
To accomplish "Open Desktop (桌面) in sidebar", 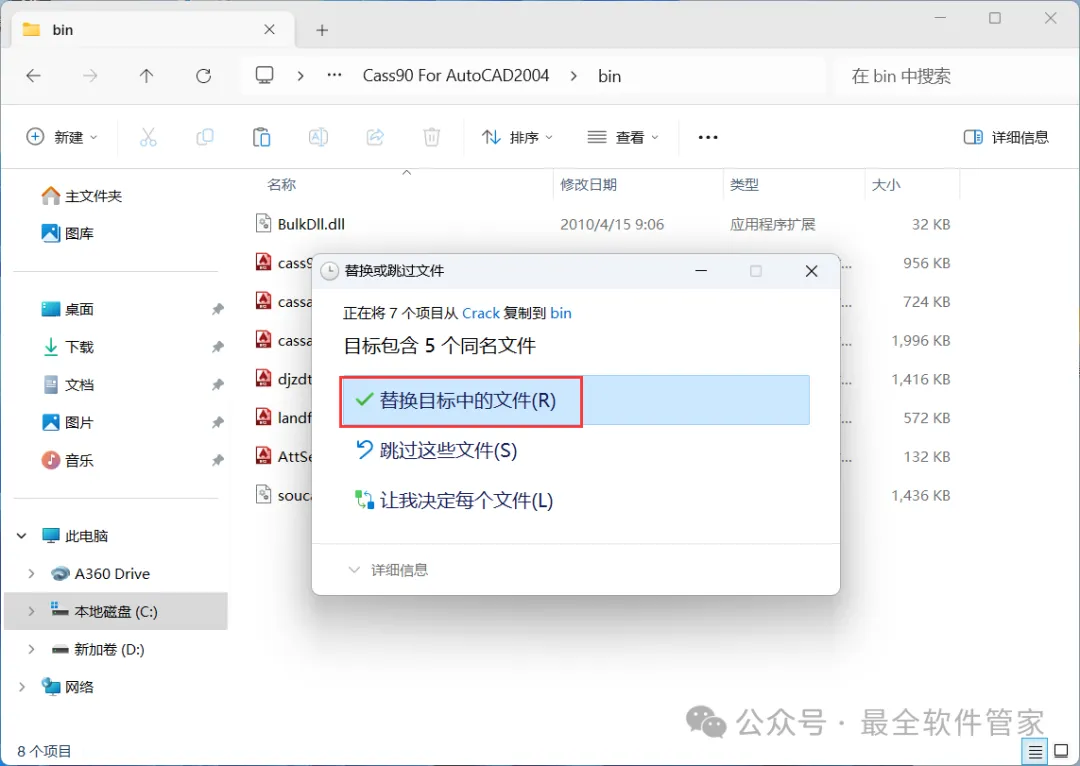I will [x=68, y=309].
